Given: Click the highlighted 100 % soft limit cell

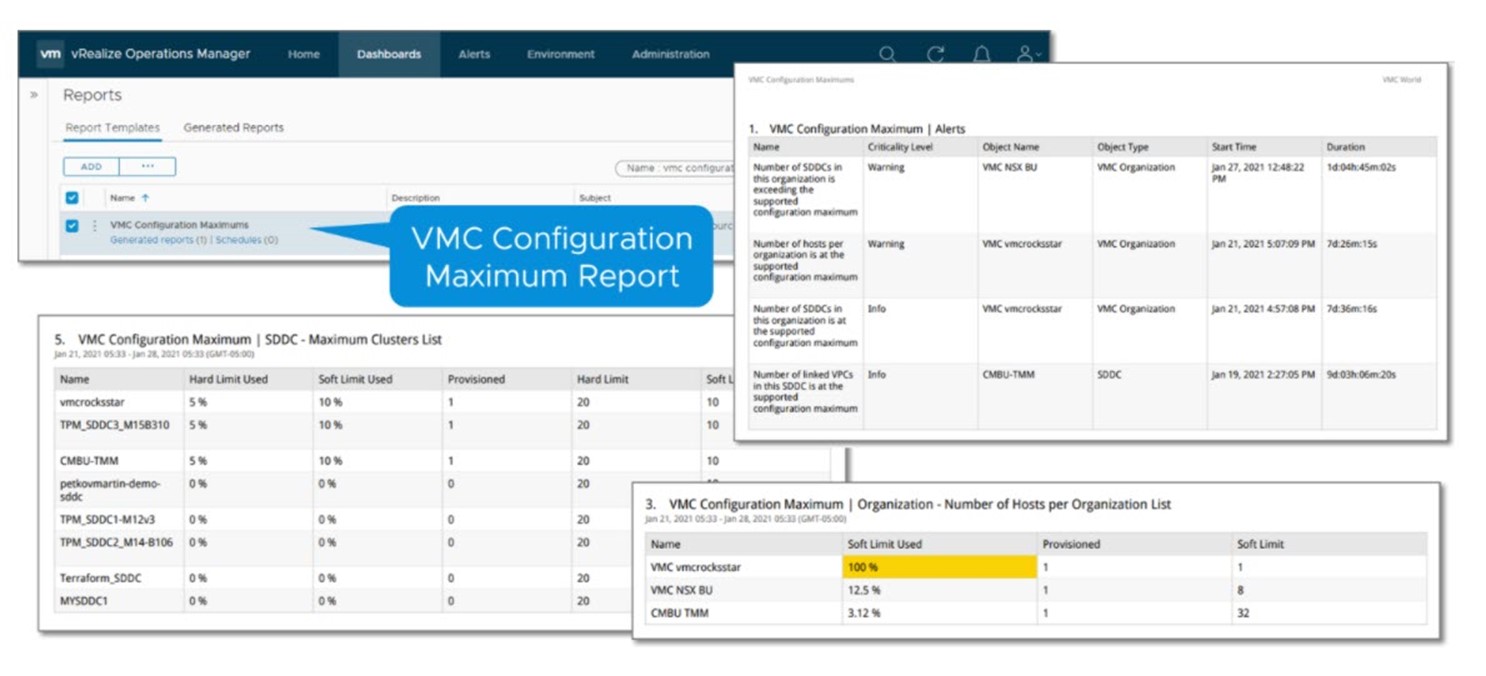Looking at the screenshot, I should pos(940,568).
